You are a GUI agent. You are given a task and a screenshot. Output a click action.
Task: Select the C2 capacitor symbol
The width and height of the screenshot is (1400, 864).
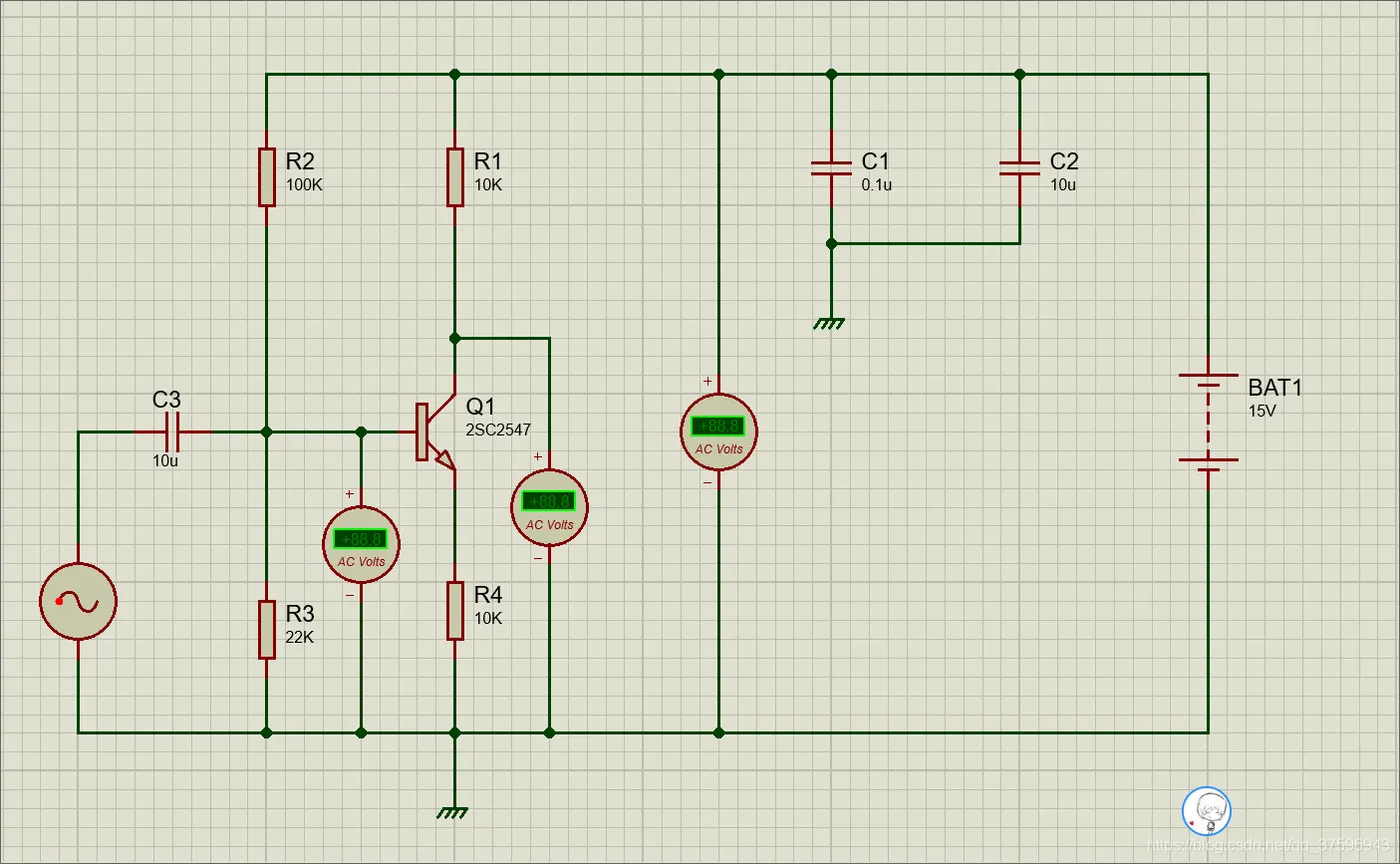click(1019, 168)
